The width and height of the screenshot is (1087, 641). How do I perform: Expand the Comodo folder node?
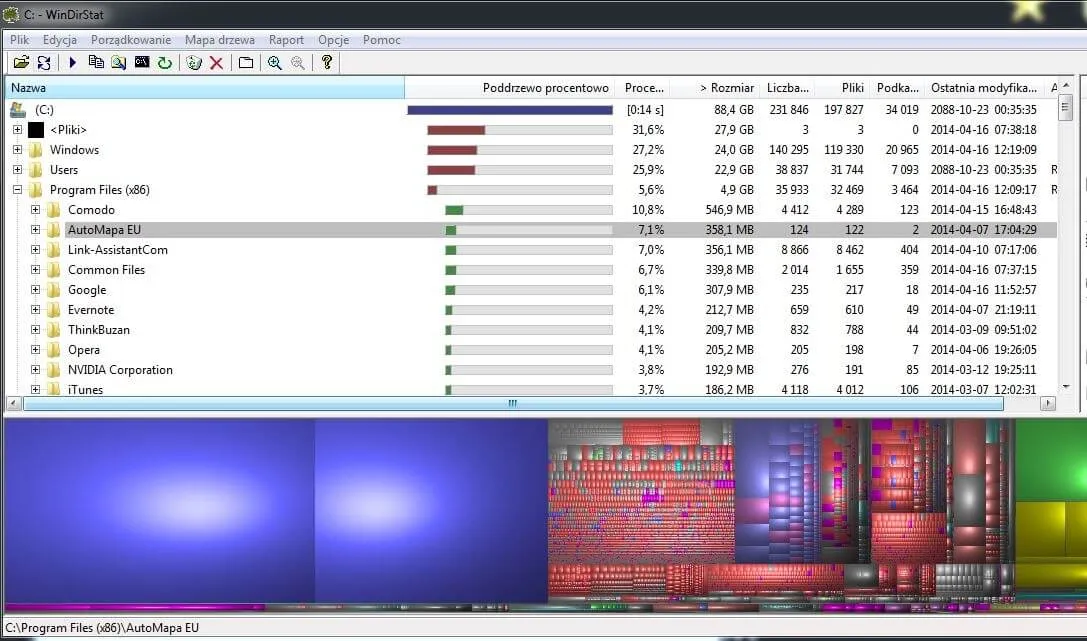click(36, 210)
